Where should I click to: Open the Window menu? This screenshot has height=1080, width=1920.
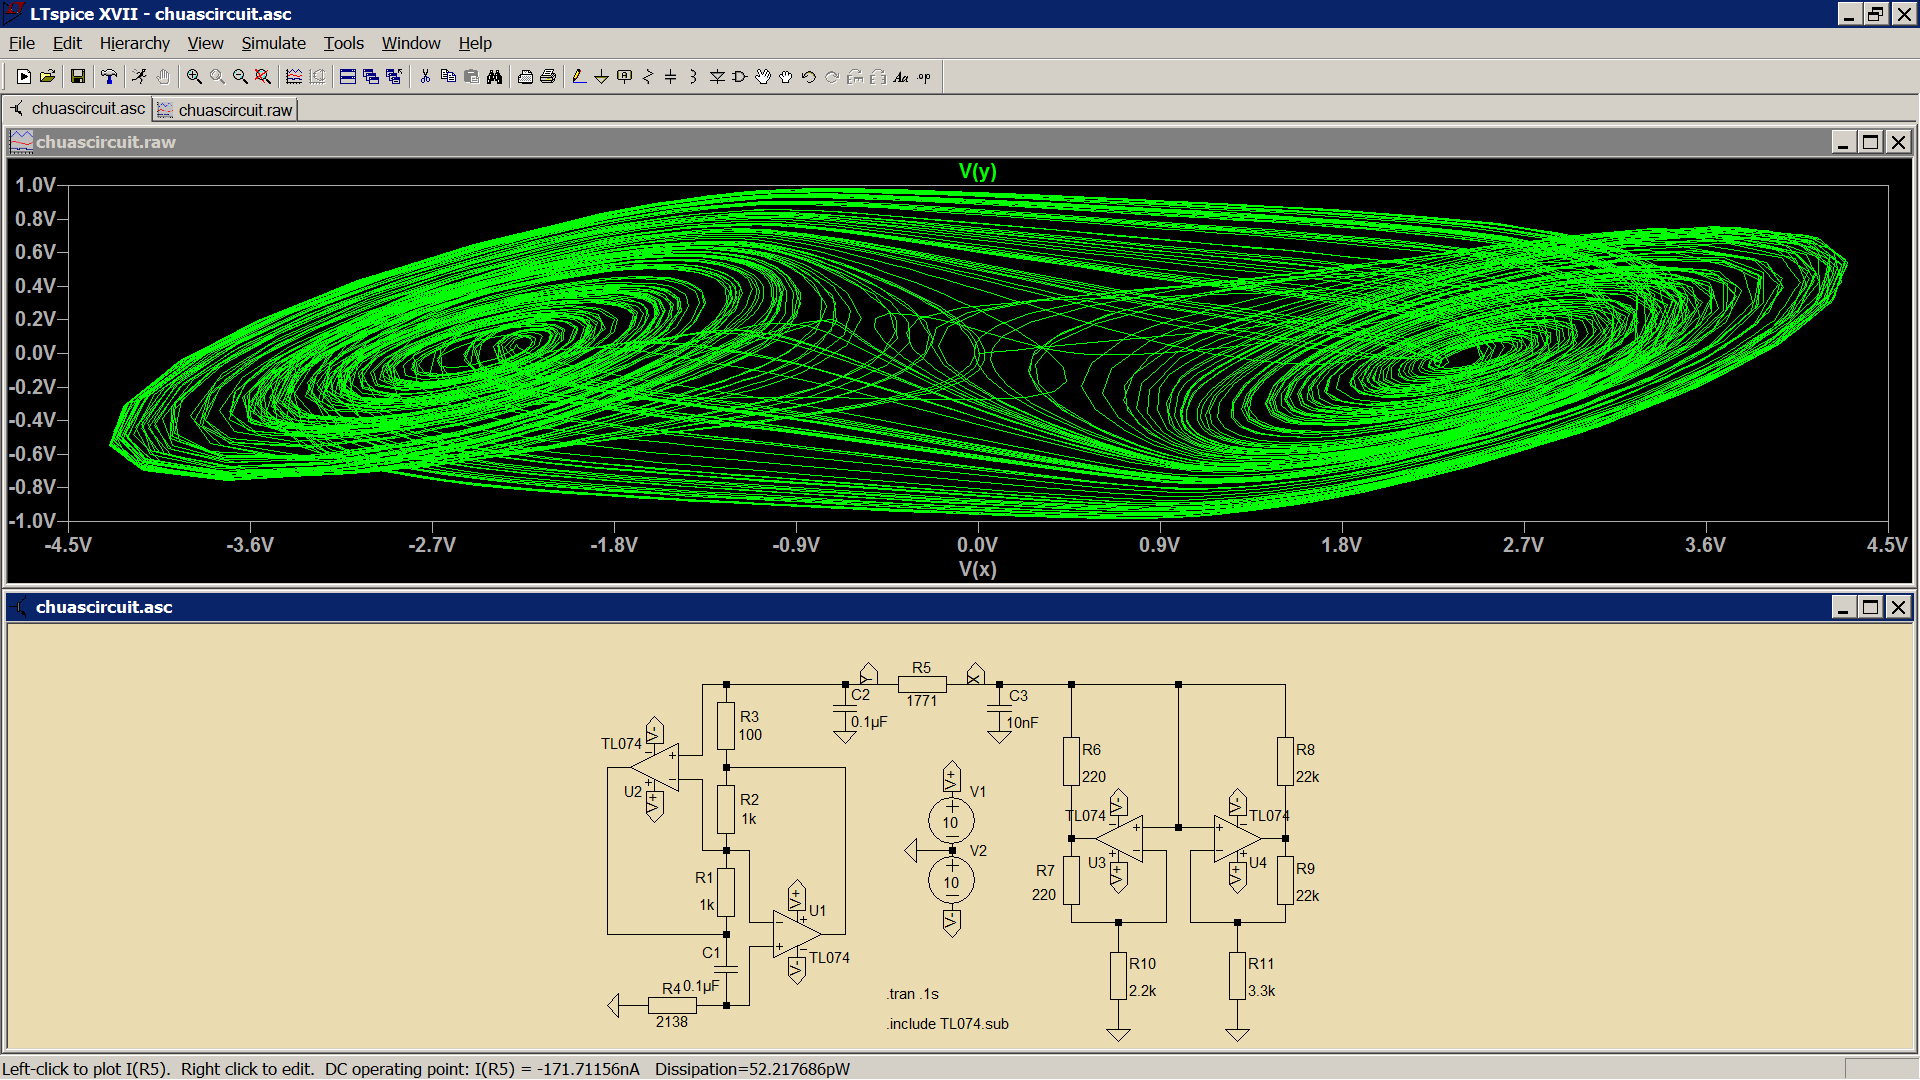[411, 43]
